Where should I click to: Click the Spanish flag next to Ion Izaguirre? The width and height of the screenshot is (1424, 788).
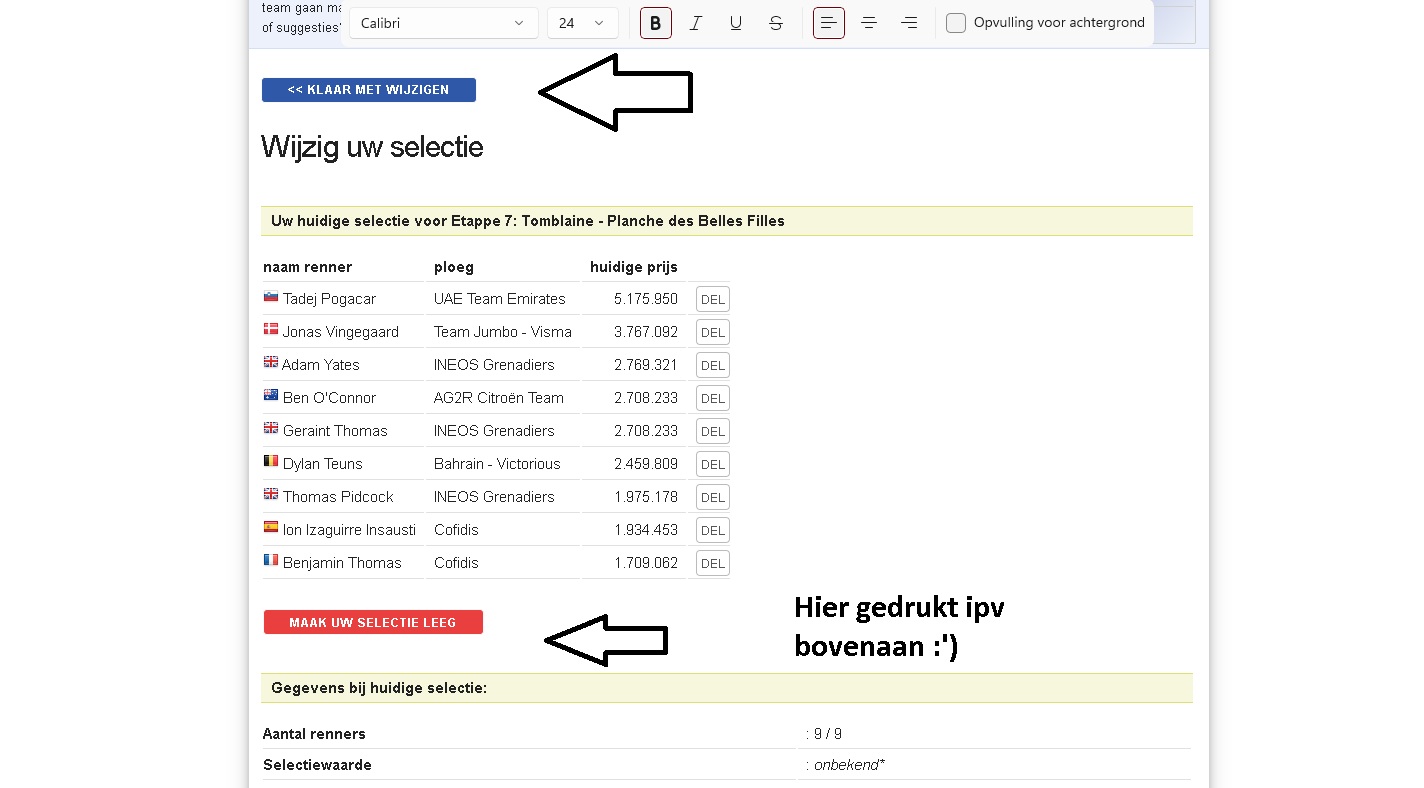click(271, 527)
